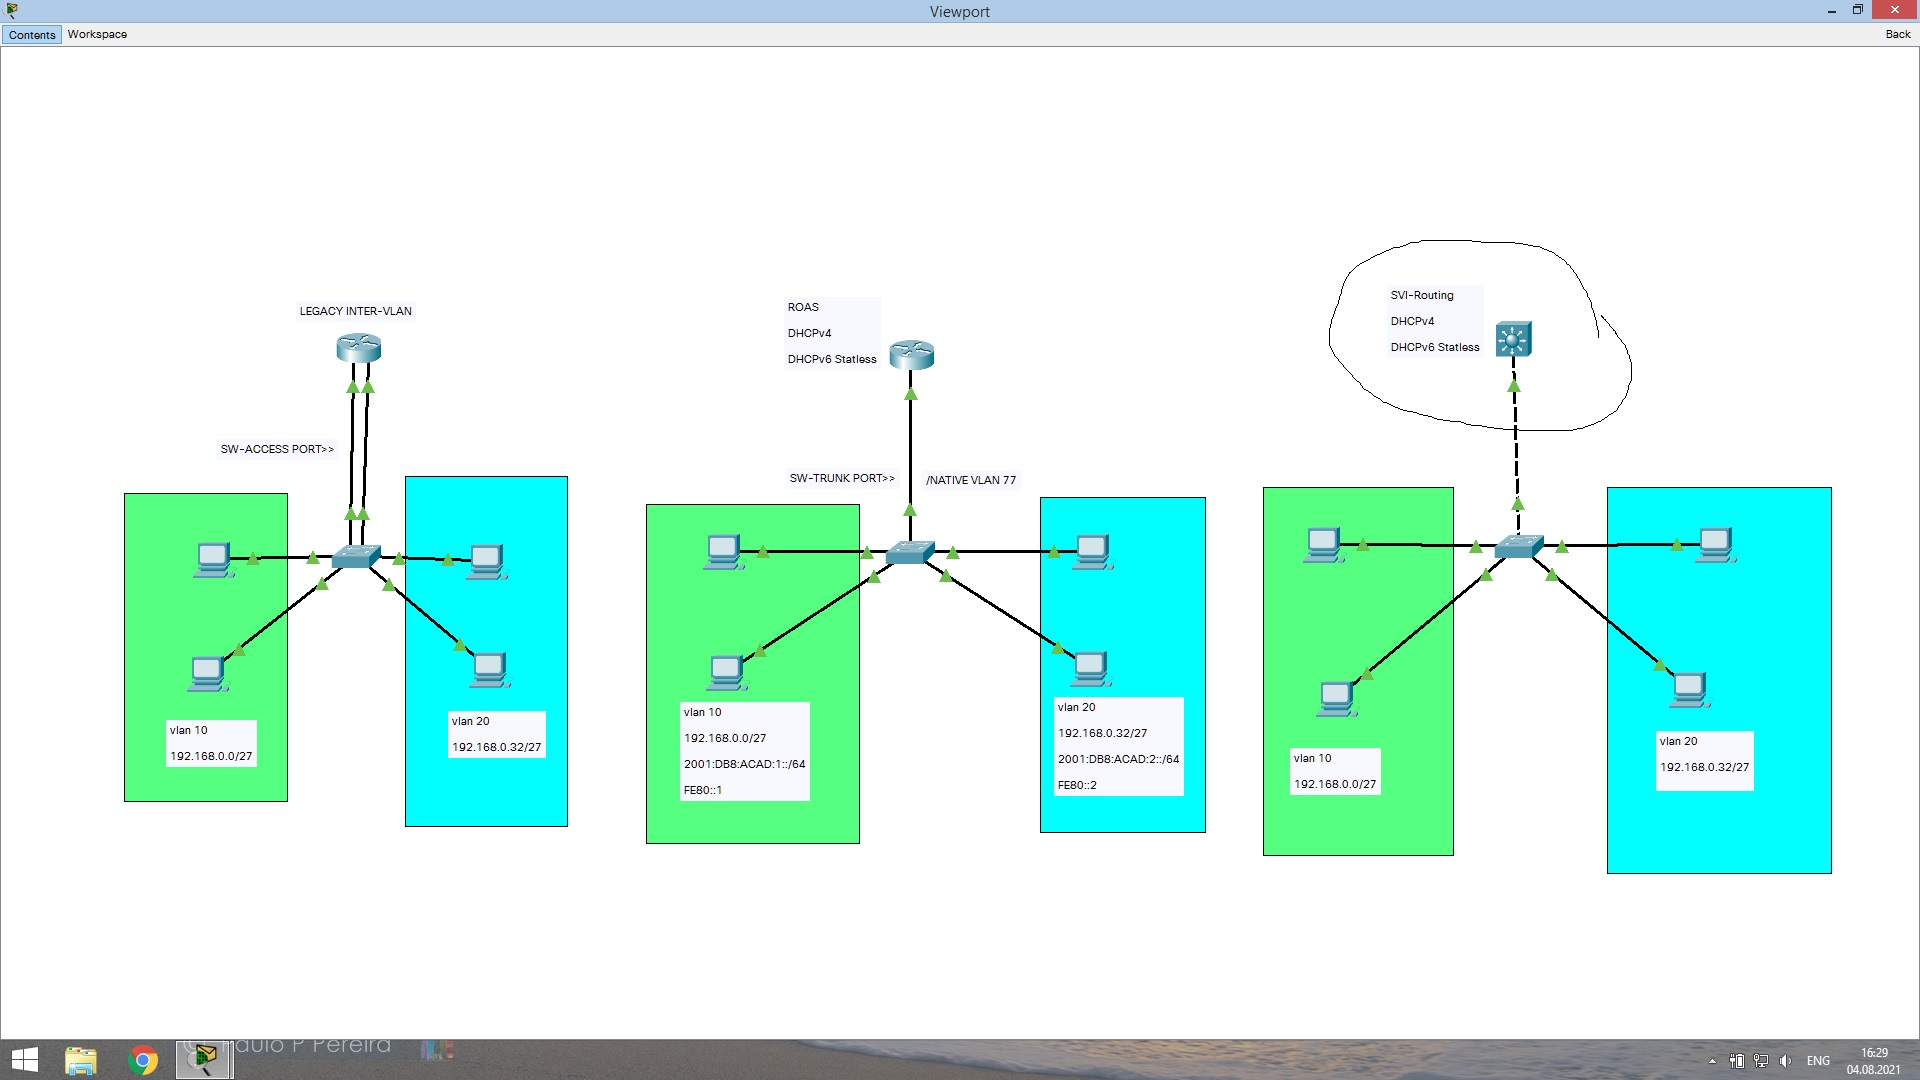Screen dimensions: 1920x1080
Task: Click the Windows Start button
Action: [x=24, y=1060]
